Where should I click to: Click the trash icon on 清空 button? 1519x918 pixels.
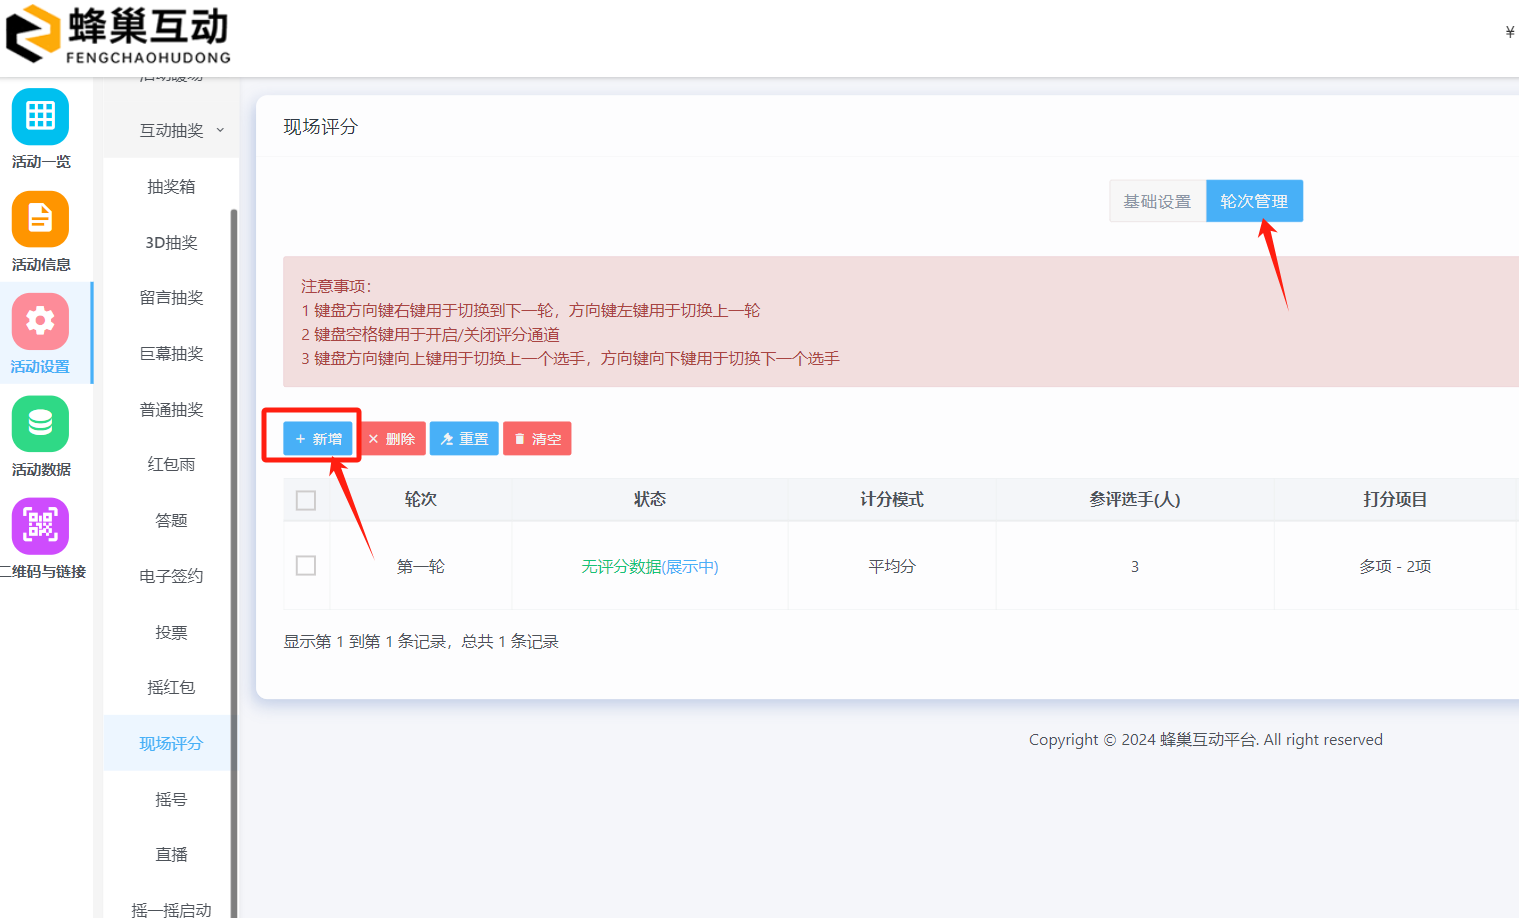(x=519, y=439)
